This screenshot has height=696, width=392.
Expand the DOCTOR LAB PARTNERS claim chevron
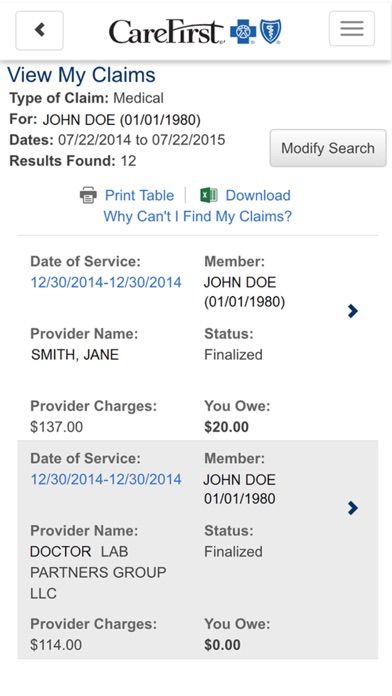pyautogui.click(x=353, y=508)
